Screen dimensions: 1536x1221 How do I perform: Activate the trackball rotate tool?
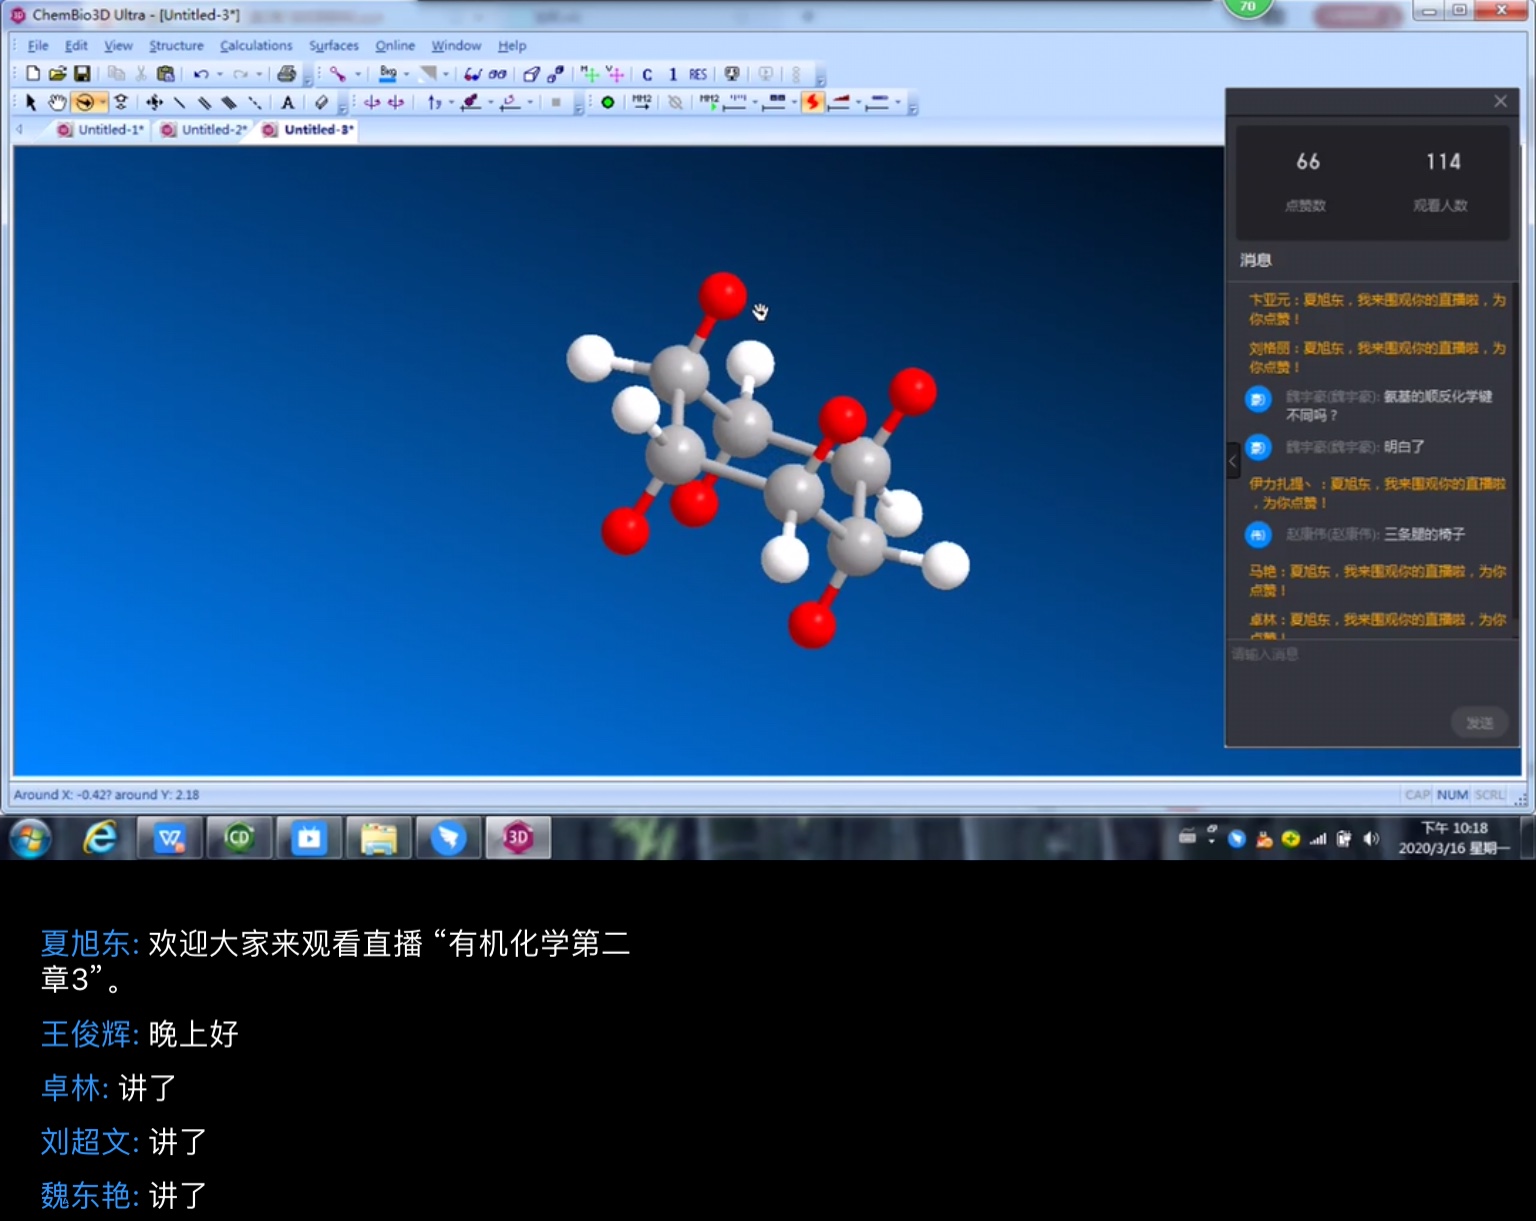[84, 102]
